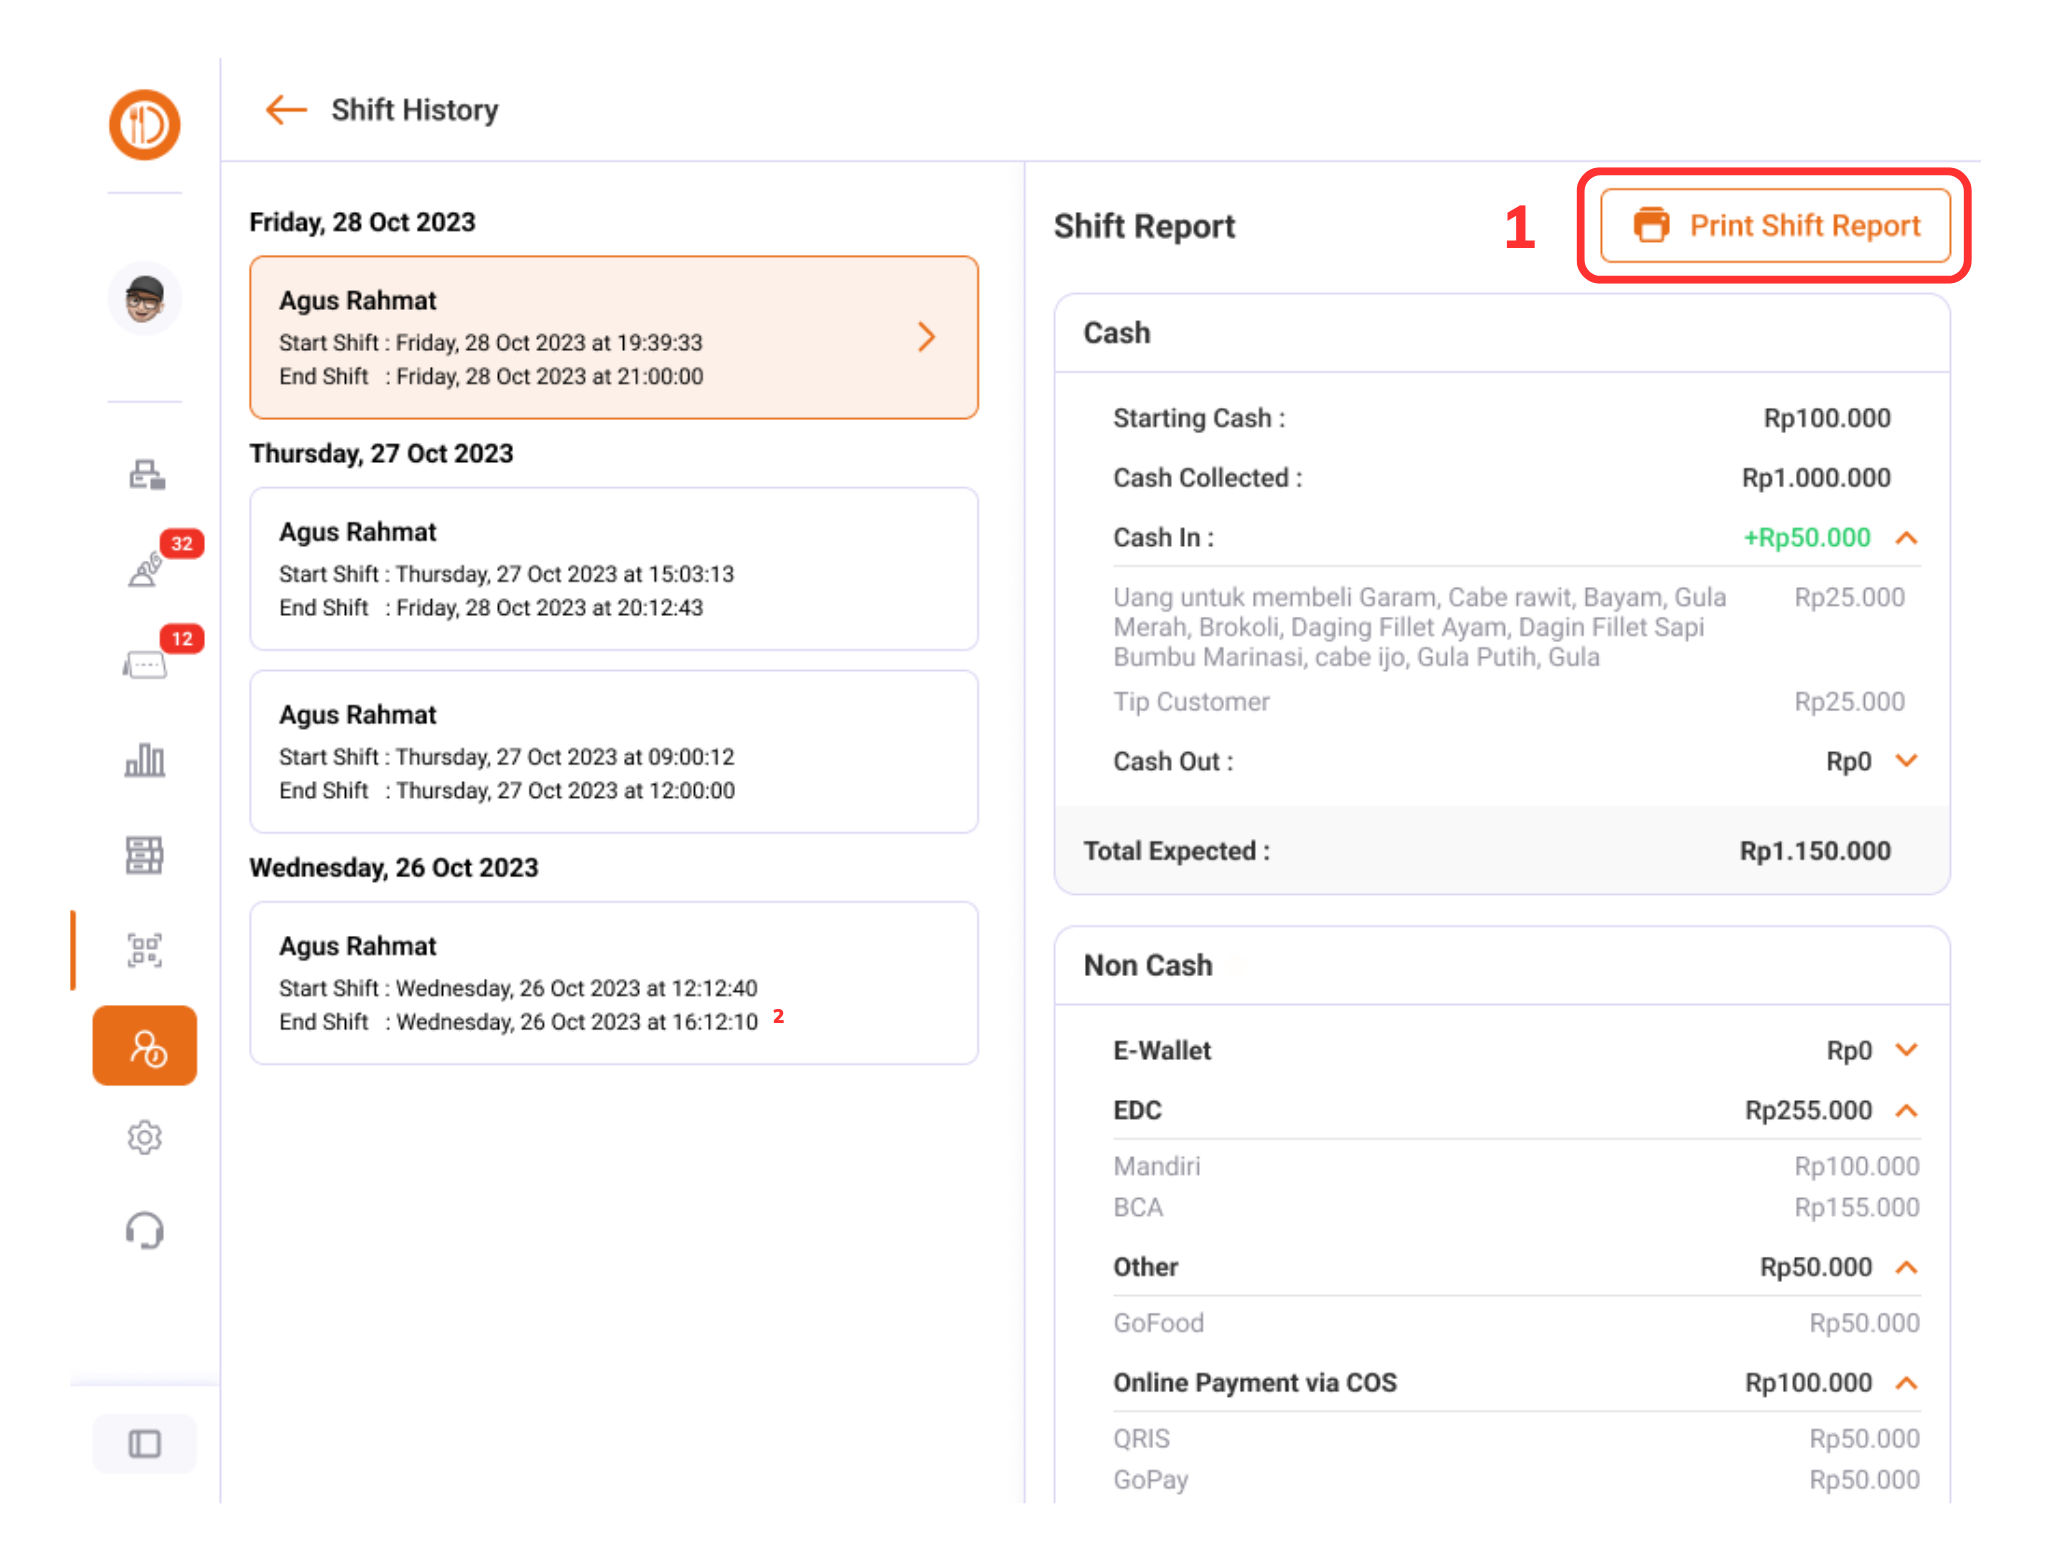The height and width of the screenshot is (1550, 2048).
Task: Toggle the sidebar collapse panel button
Action: pyautogui.click(x=145, y=1444)
